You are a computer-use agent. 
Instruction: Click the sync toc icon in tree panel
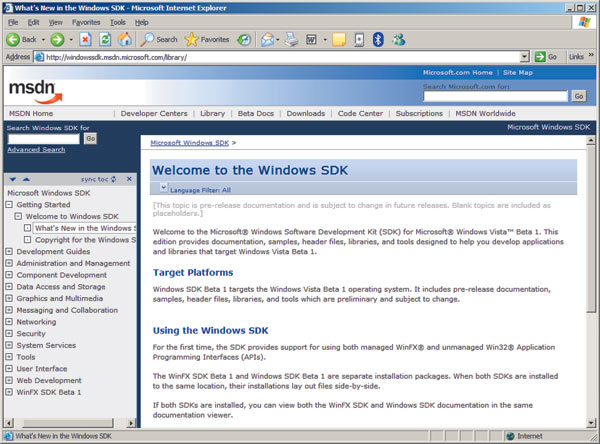point(114,179)
